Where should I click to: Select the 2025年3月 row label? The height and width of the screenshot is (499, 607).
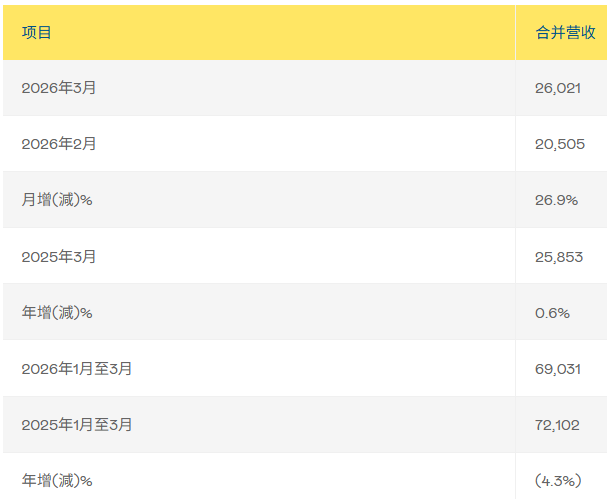(59, 256)
